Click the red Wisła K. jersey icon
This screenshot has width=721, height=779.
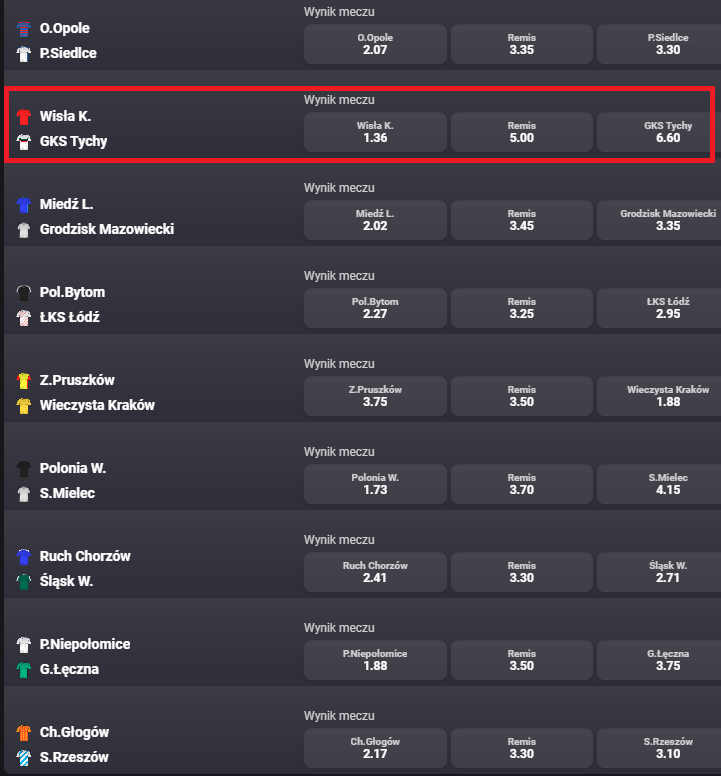click(23, 117)
